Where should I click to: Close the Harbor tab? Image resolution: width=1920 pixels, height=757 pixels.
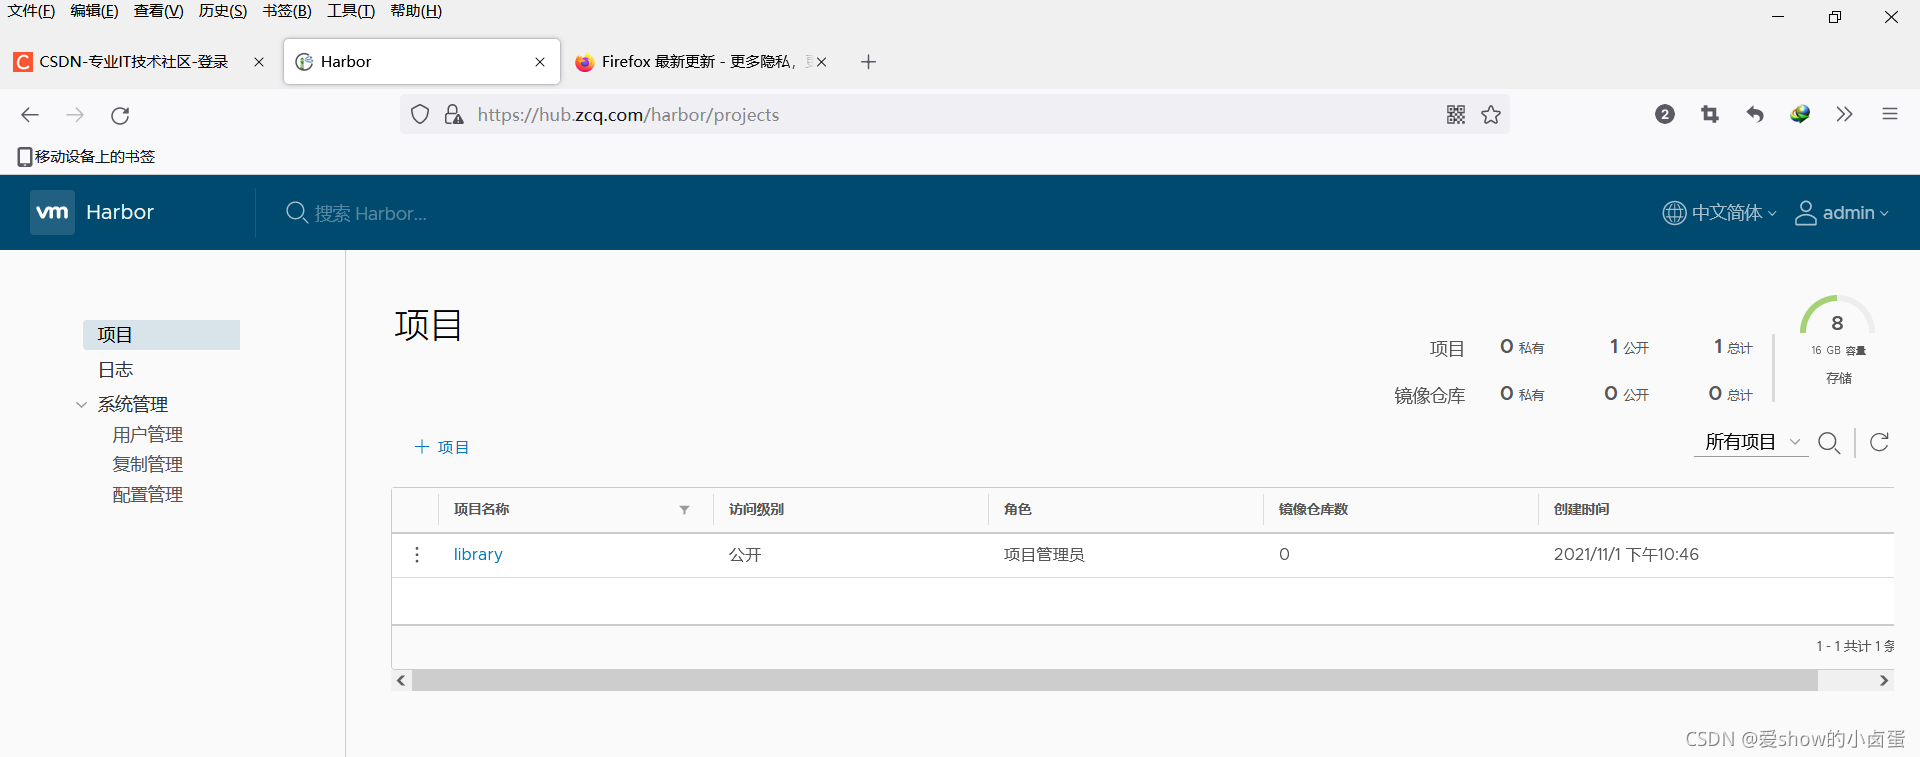540,62
